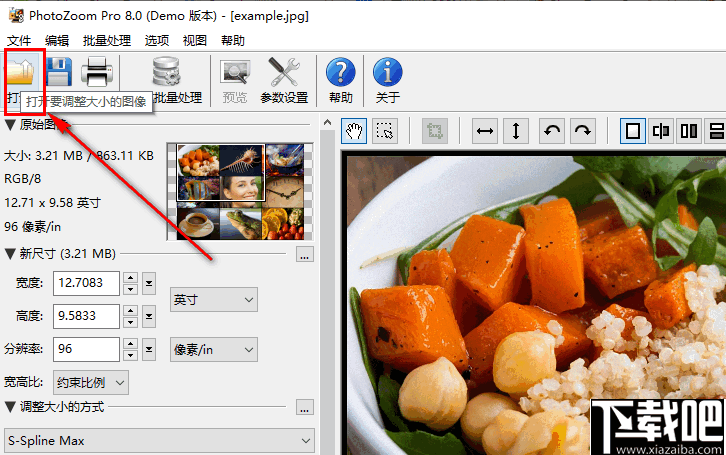The image size is (726, 455).
Task: Open the 文件 menu
Action: [19, 41]
